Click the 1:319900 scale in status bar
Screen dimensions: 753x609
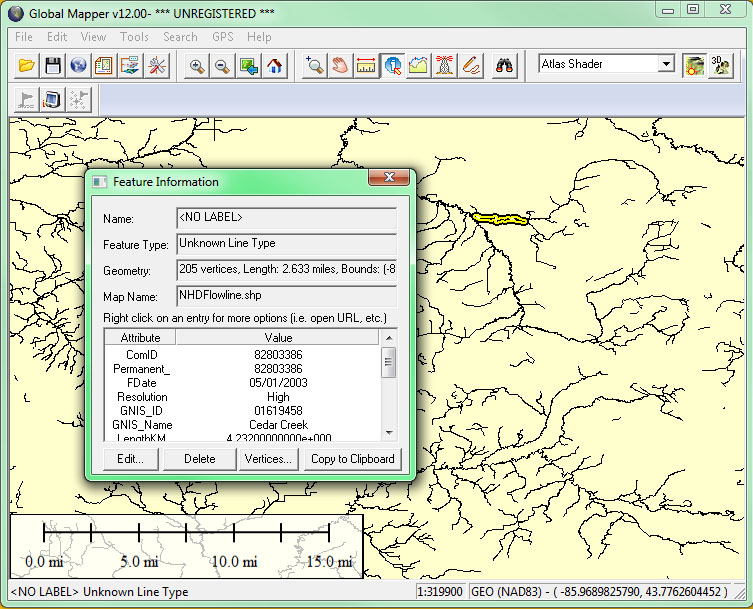pos(440,592)
